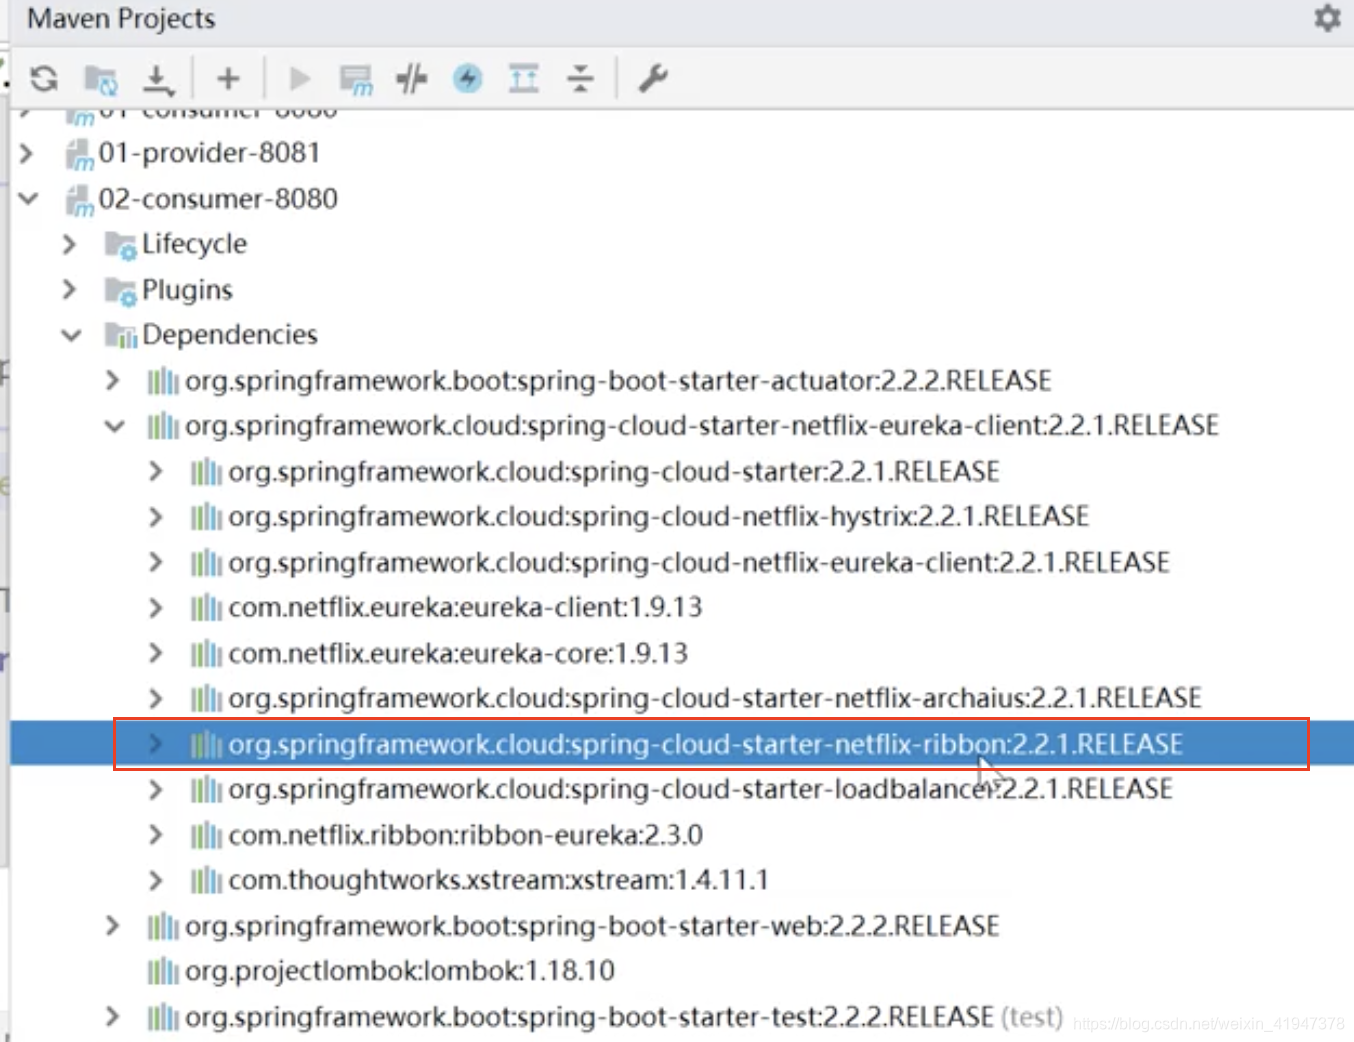The width and height of the screenshot is (1354, 1042).
Task: Click the Dependencies folder icon
Action: pyautogui.click(x=120, y=336)
